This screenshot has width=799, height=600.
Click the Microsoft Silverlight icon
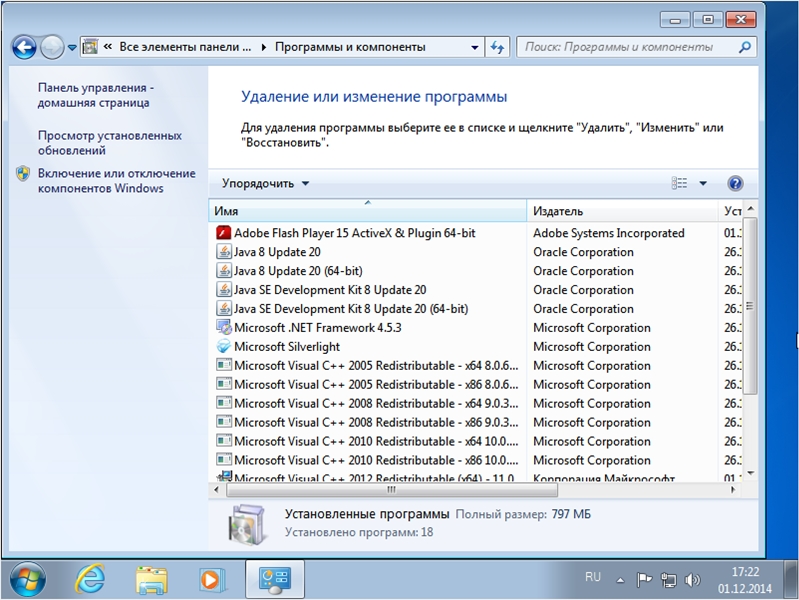(223, 346)
